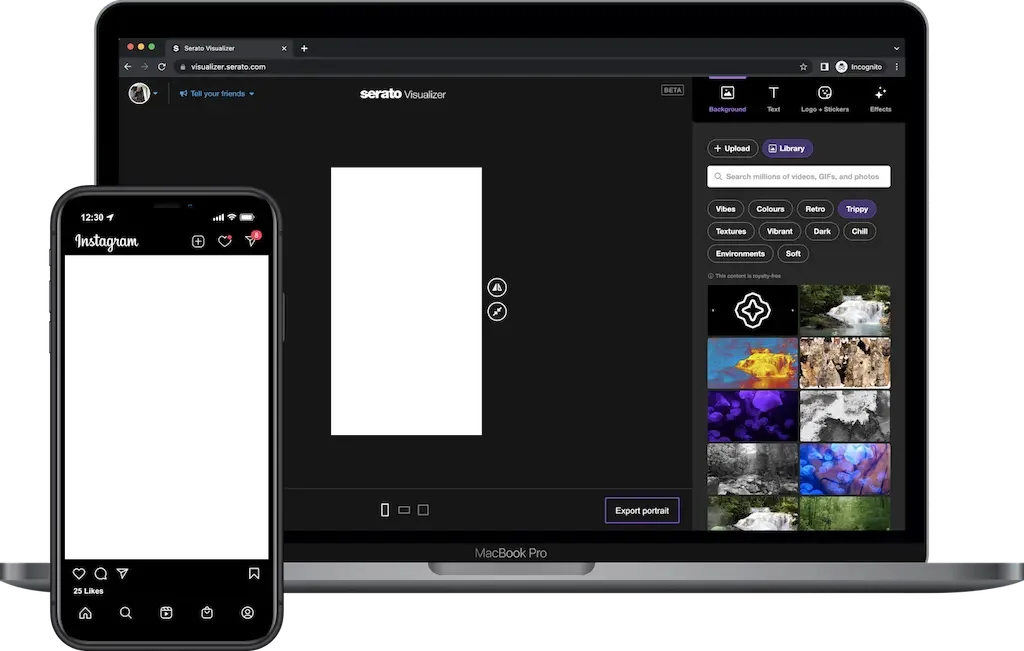Viewport: 1024px width, 651px height.
Task: Tap the Instagram Reels tab
Action: click(x=167, y=612)
